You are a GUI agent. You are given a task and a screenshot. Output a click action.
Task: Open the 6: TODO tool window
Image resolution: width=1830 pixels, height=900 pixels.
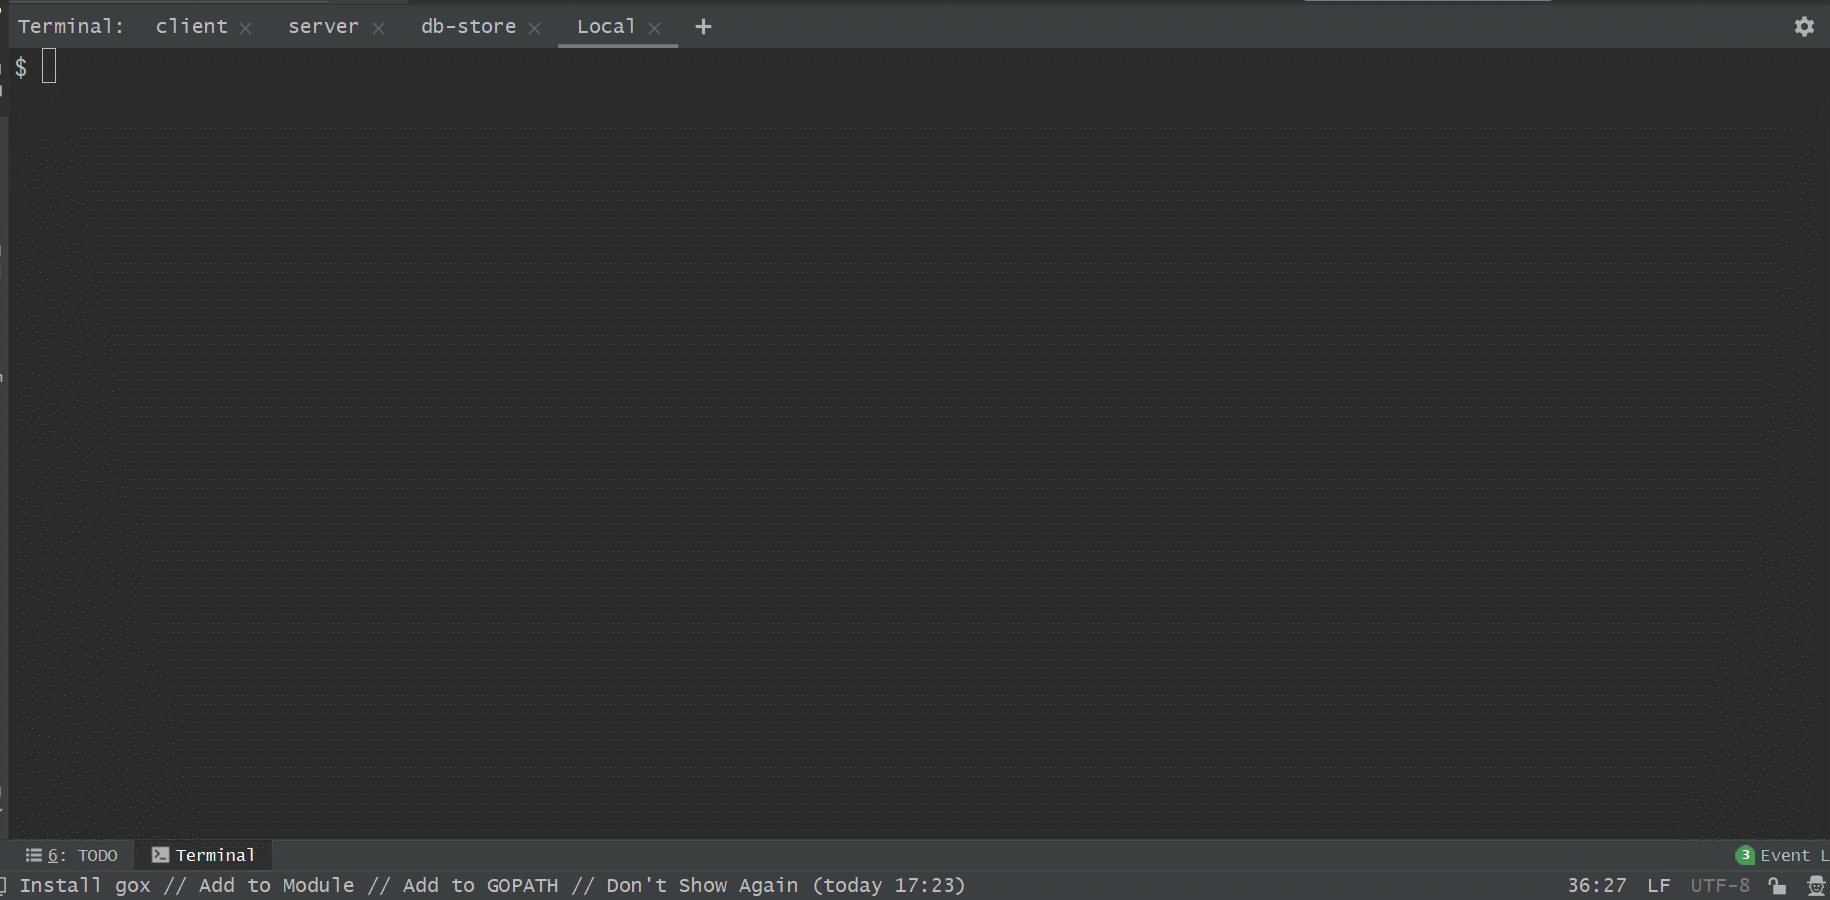coord(72,855)
